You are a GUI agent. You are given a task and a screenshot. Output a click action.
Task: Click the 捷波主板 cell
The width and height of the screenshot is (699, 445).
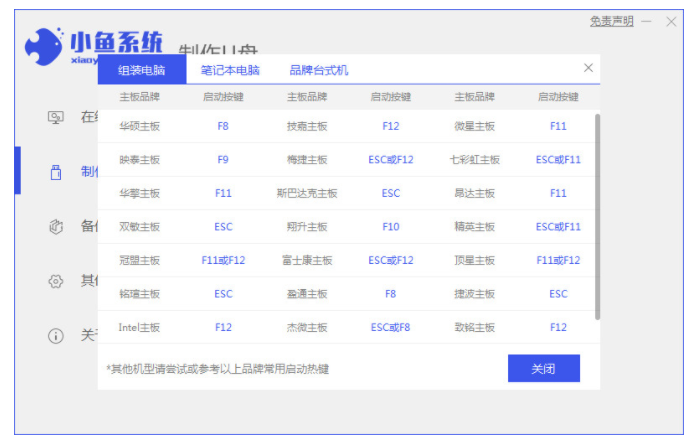[475, 294]
